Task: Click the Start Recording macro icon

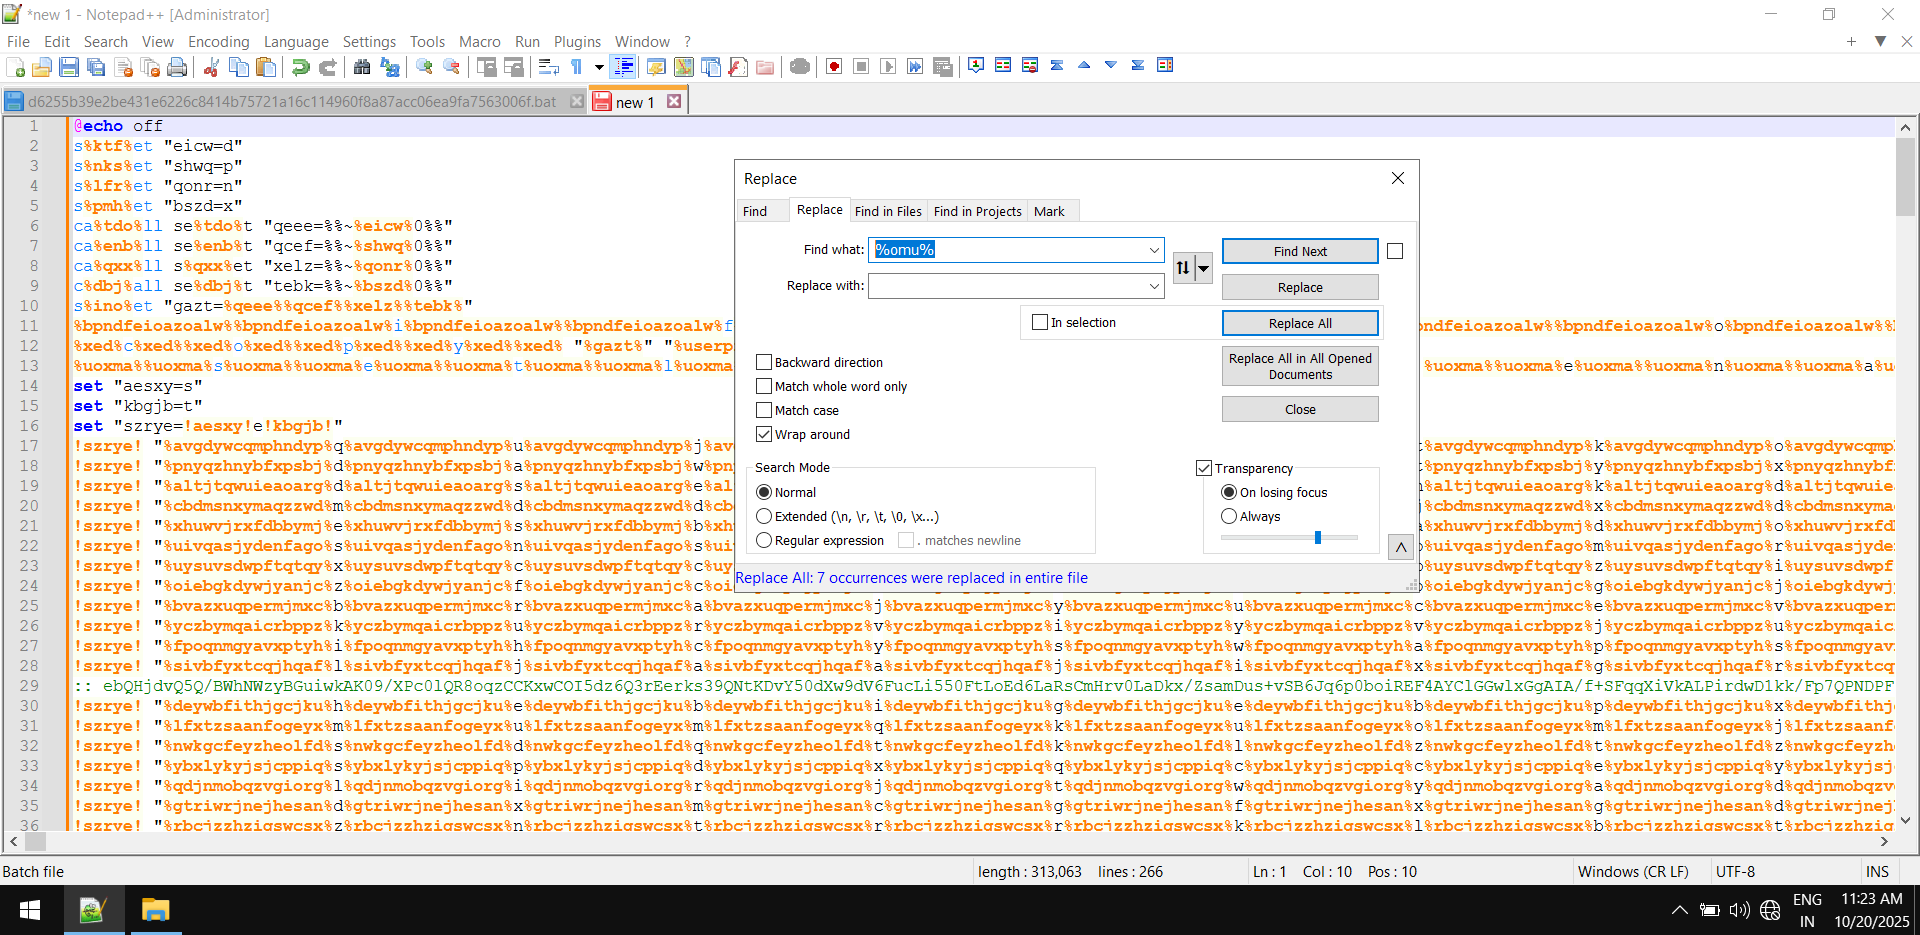Action: (x=834, y=67)
